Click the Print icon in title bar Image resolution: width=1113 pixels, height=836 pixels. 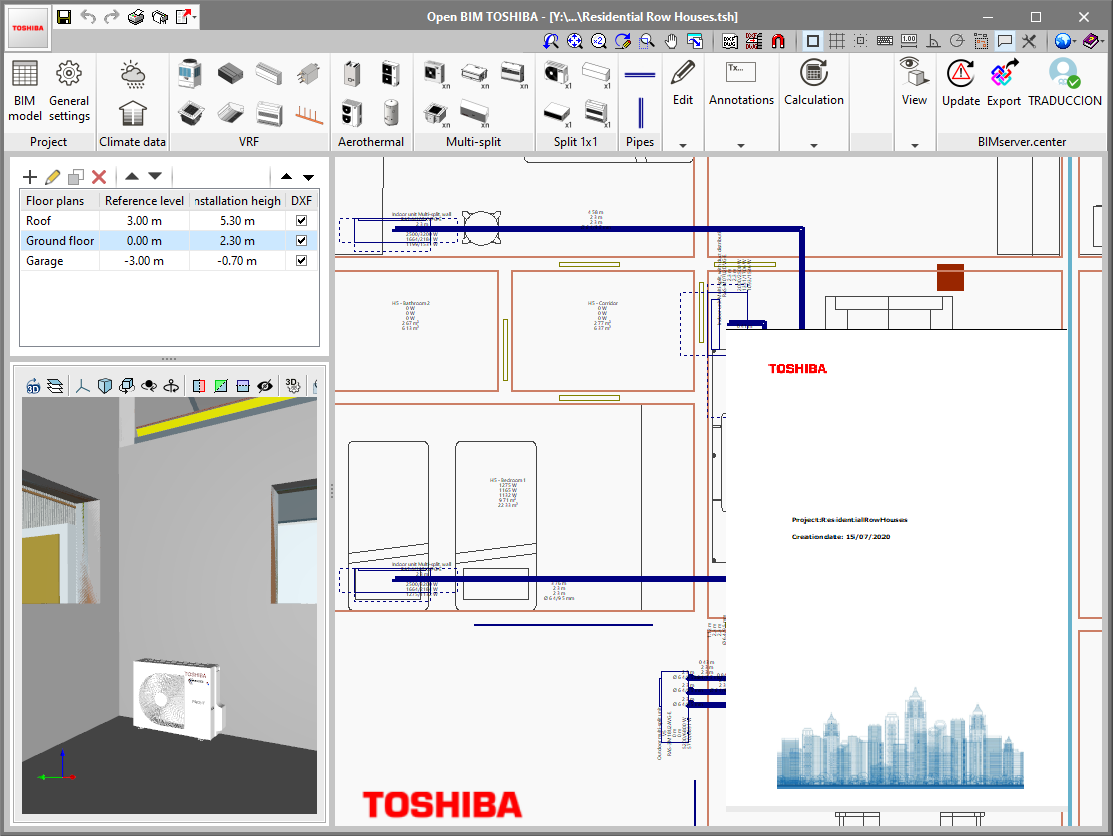tap(136, 16)
